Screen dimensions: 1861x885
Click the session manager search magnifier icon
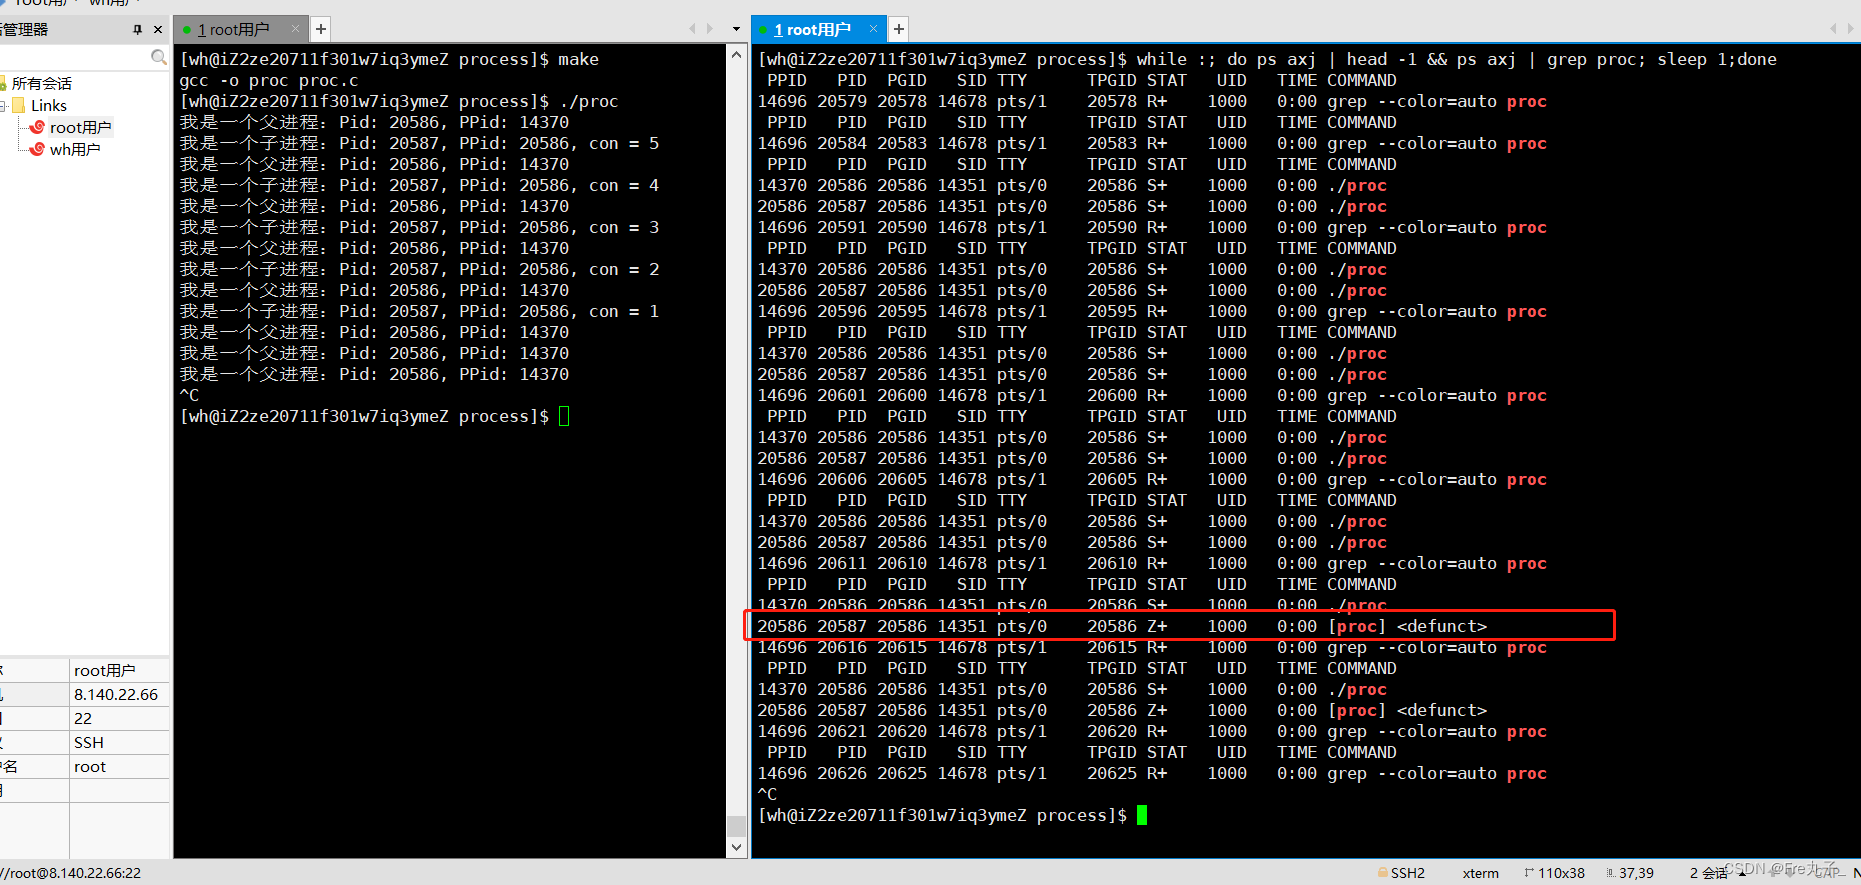[158, 57]
